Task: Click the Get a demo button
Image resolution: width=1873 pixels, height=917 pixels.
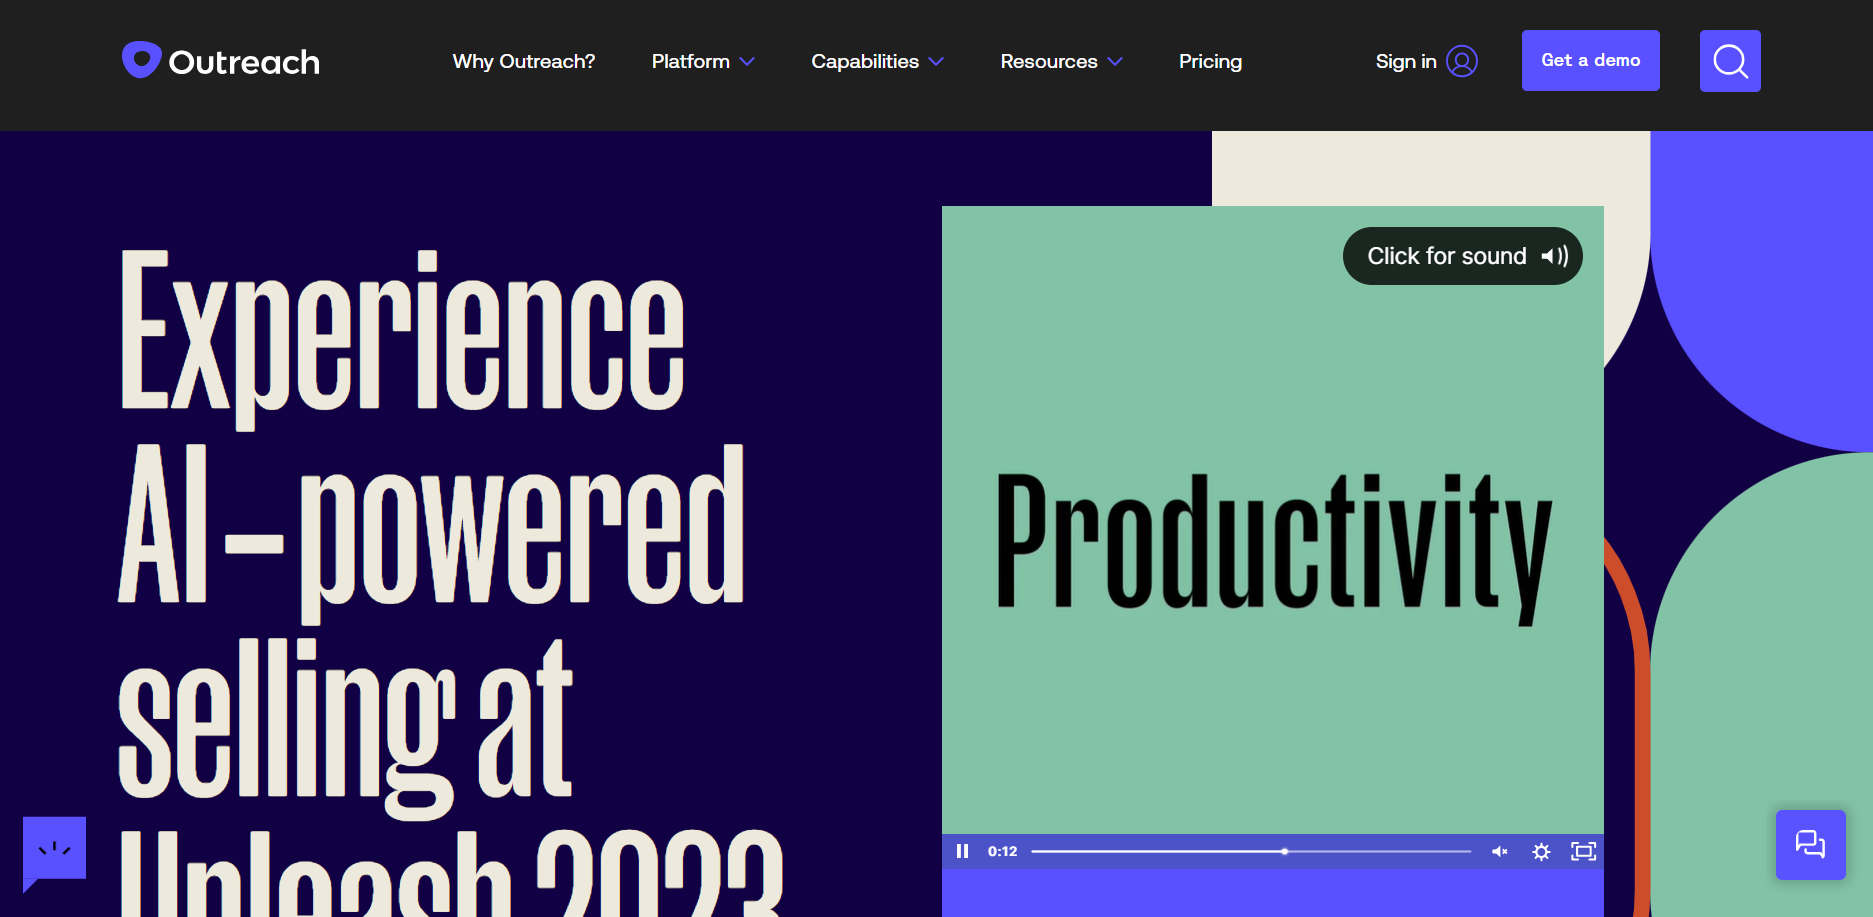Action: (x=1590, y=60)
